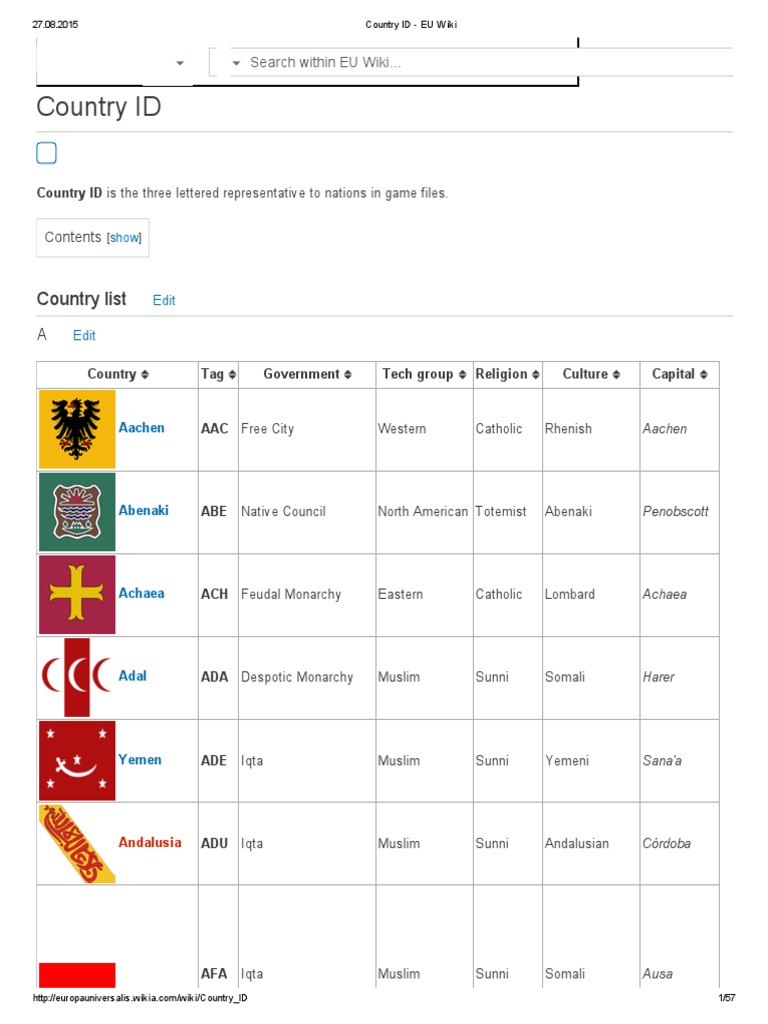Image resolution: width=768 pixels, height=1024 pixels.
Task: Focus the Search within EU Wiki field
Action: pos(480,63)
